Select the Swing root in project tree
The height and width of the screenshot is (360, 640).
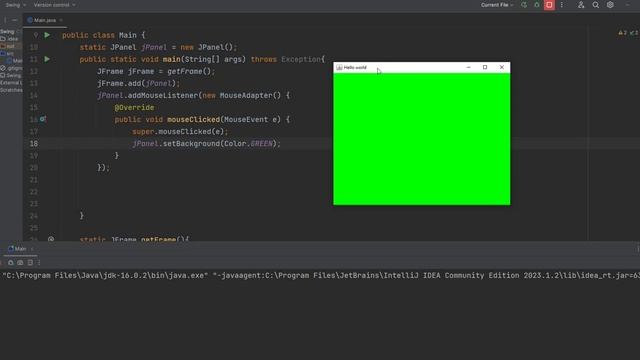(x=7, y=31)
